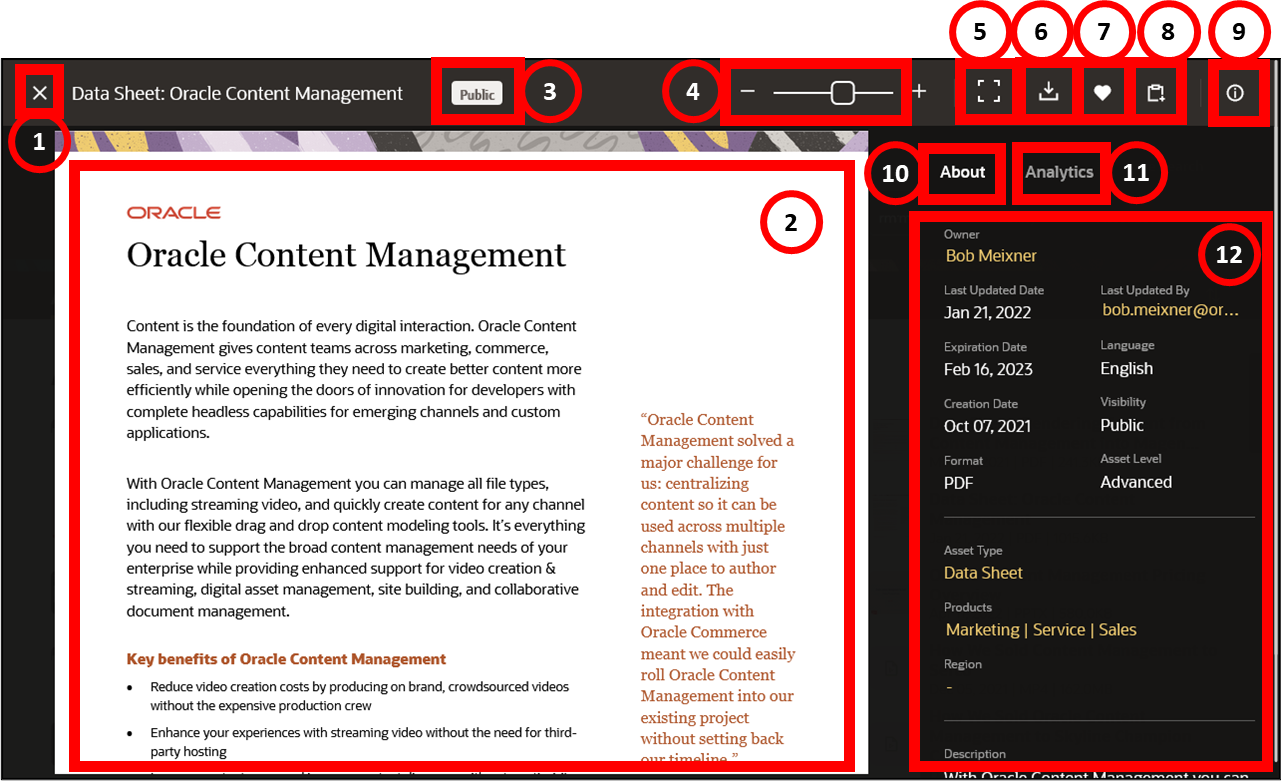Select the Marketing product link
The image size is (1281, 781).
(982, 629)
